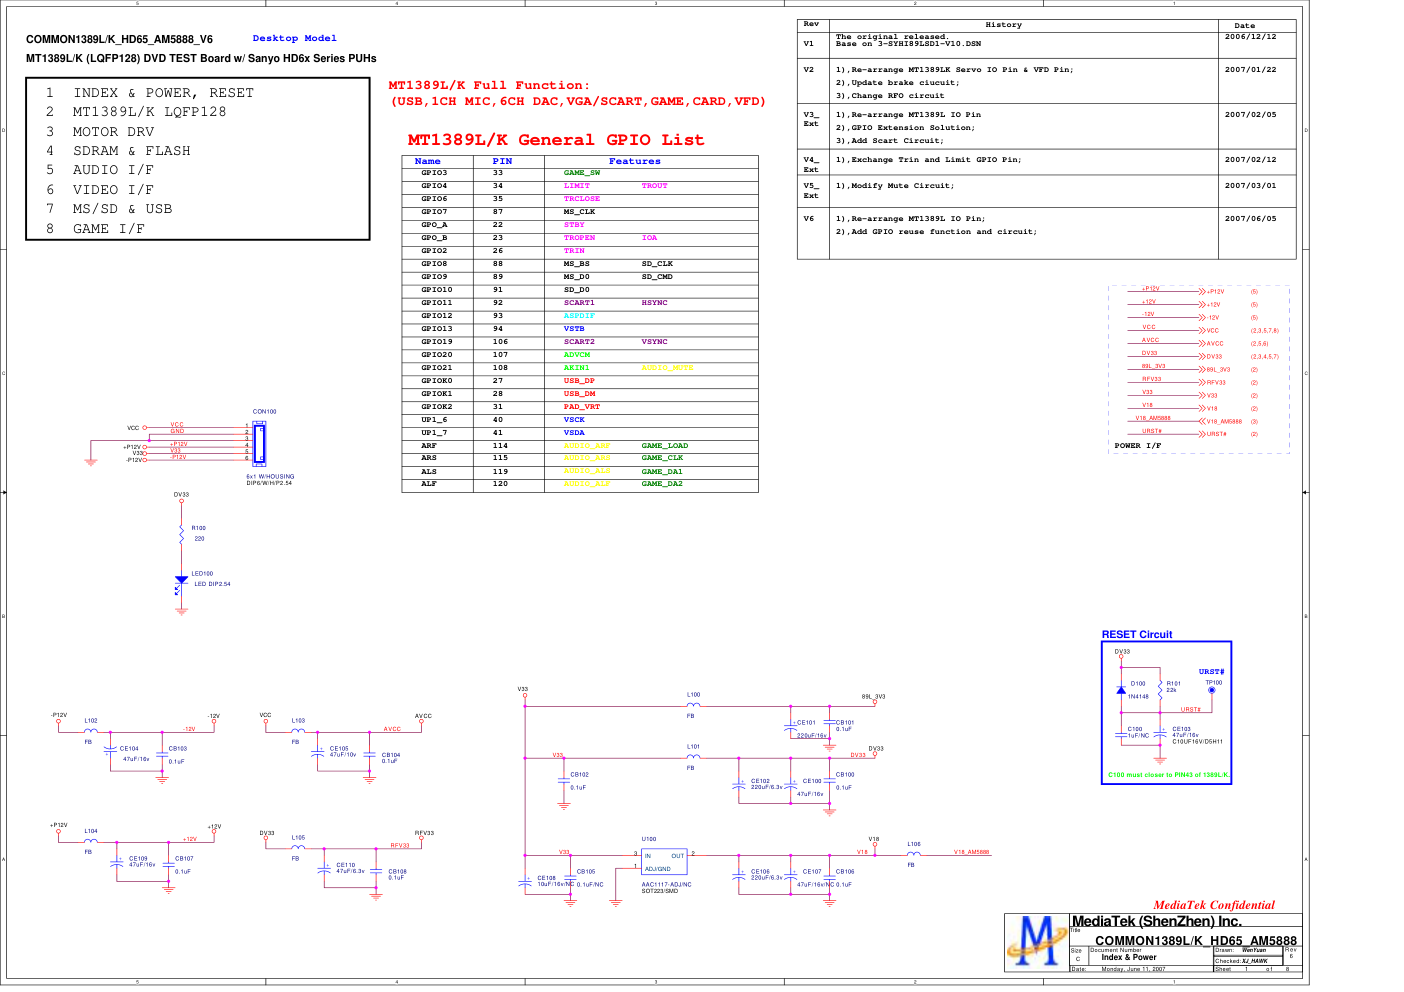Click the L105 ferrite bead label
The height and width of the screenshot is (992, 1404).
298,838
